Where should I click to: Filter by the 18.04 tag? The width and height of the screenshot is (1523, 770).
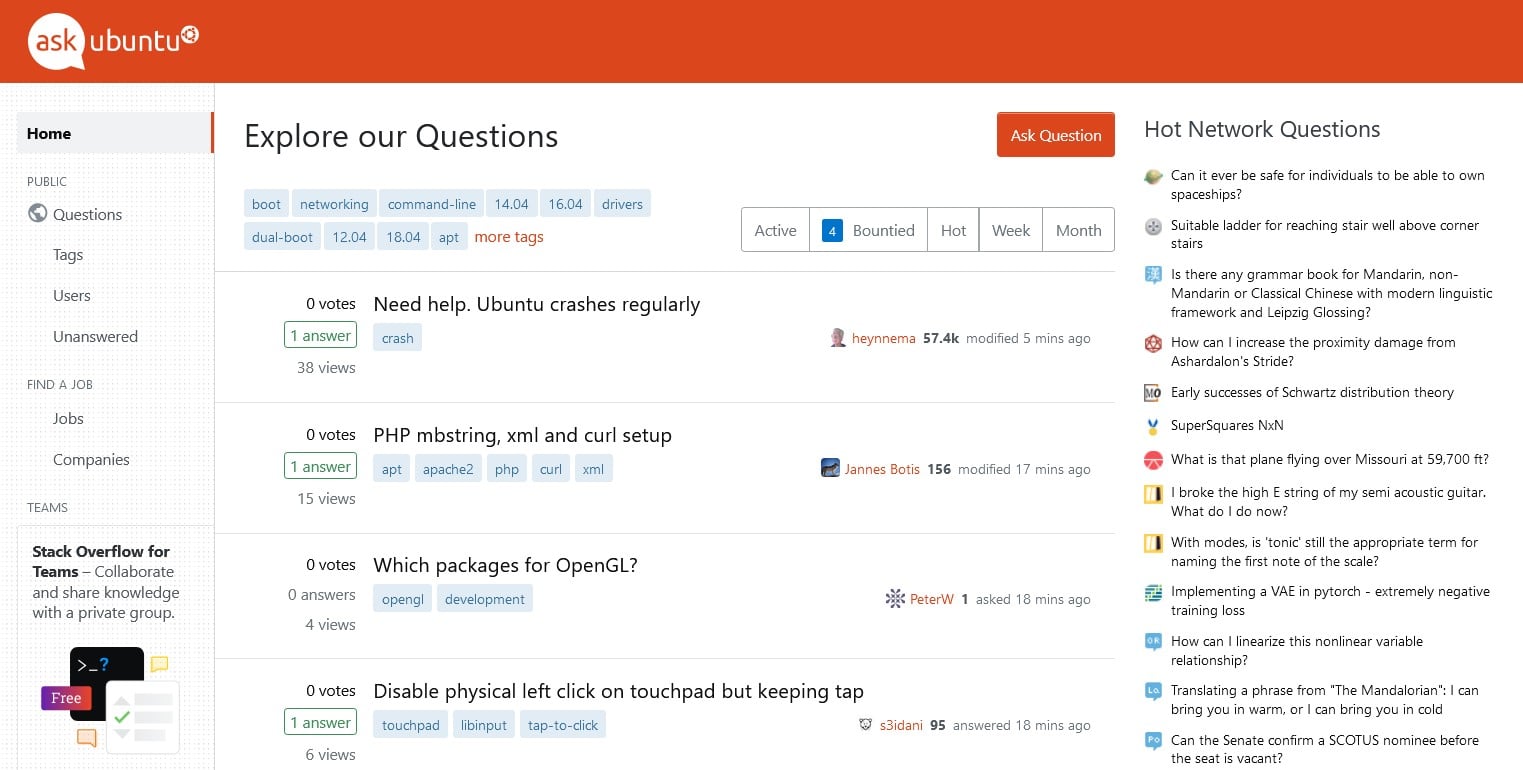(x=403, y=237)
